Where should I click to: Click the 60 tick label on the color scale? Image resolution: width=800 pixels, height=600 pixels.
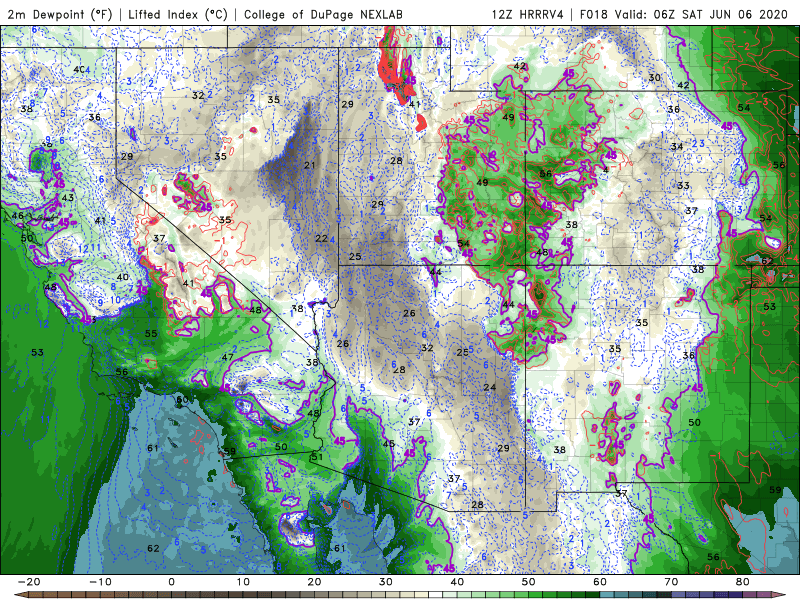600,582
